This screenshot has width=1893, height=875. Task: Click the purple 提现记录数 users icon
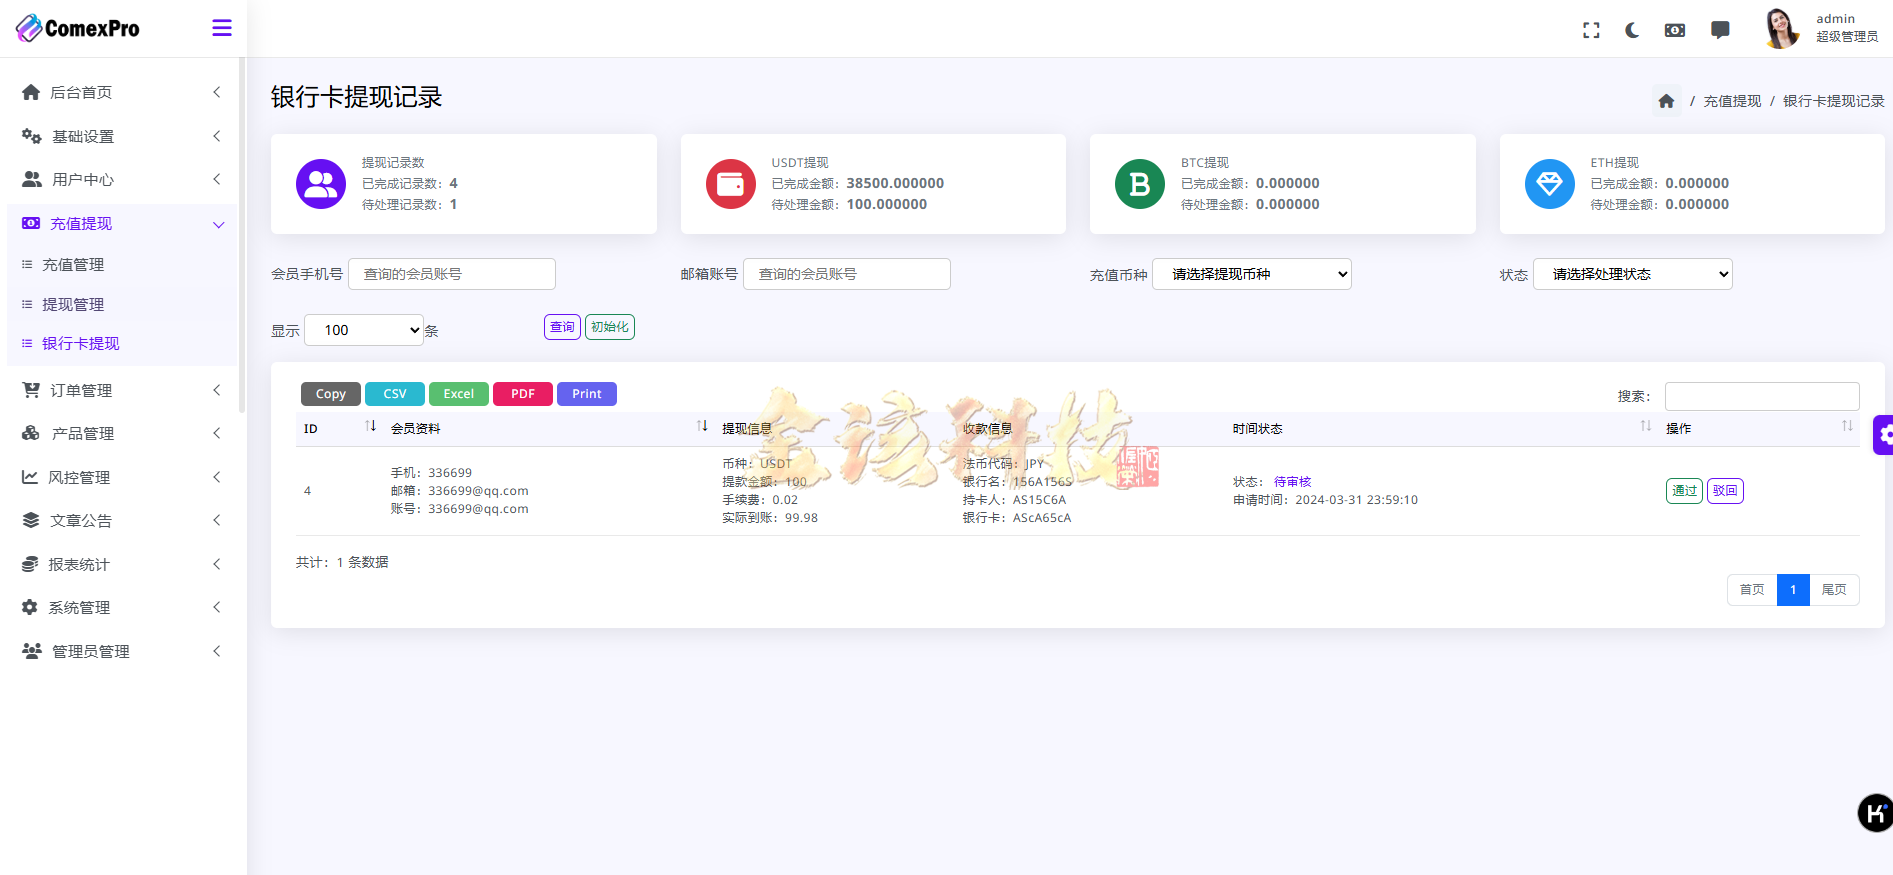coord(321,184)
